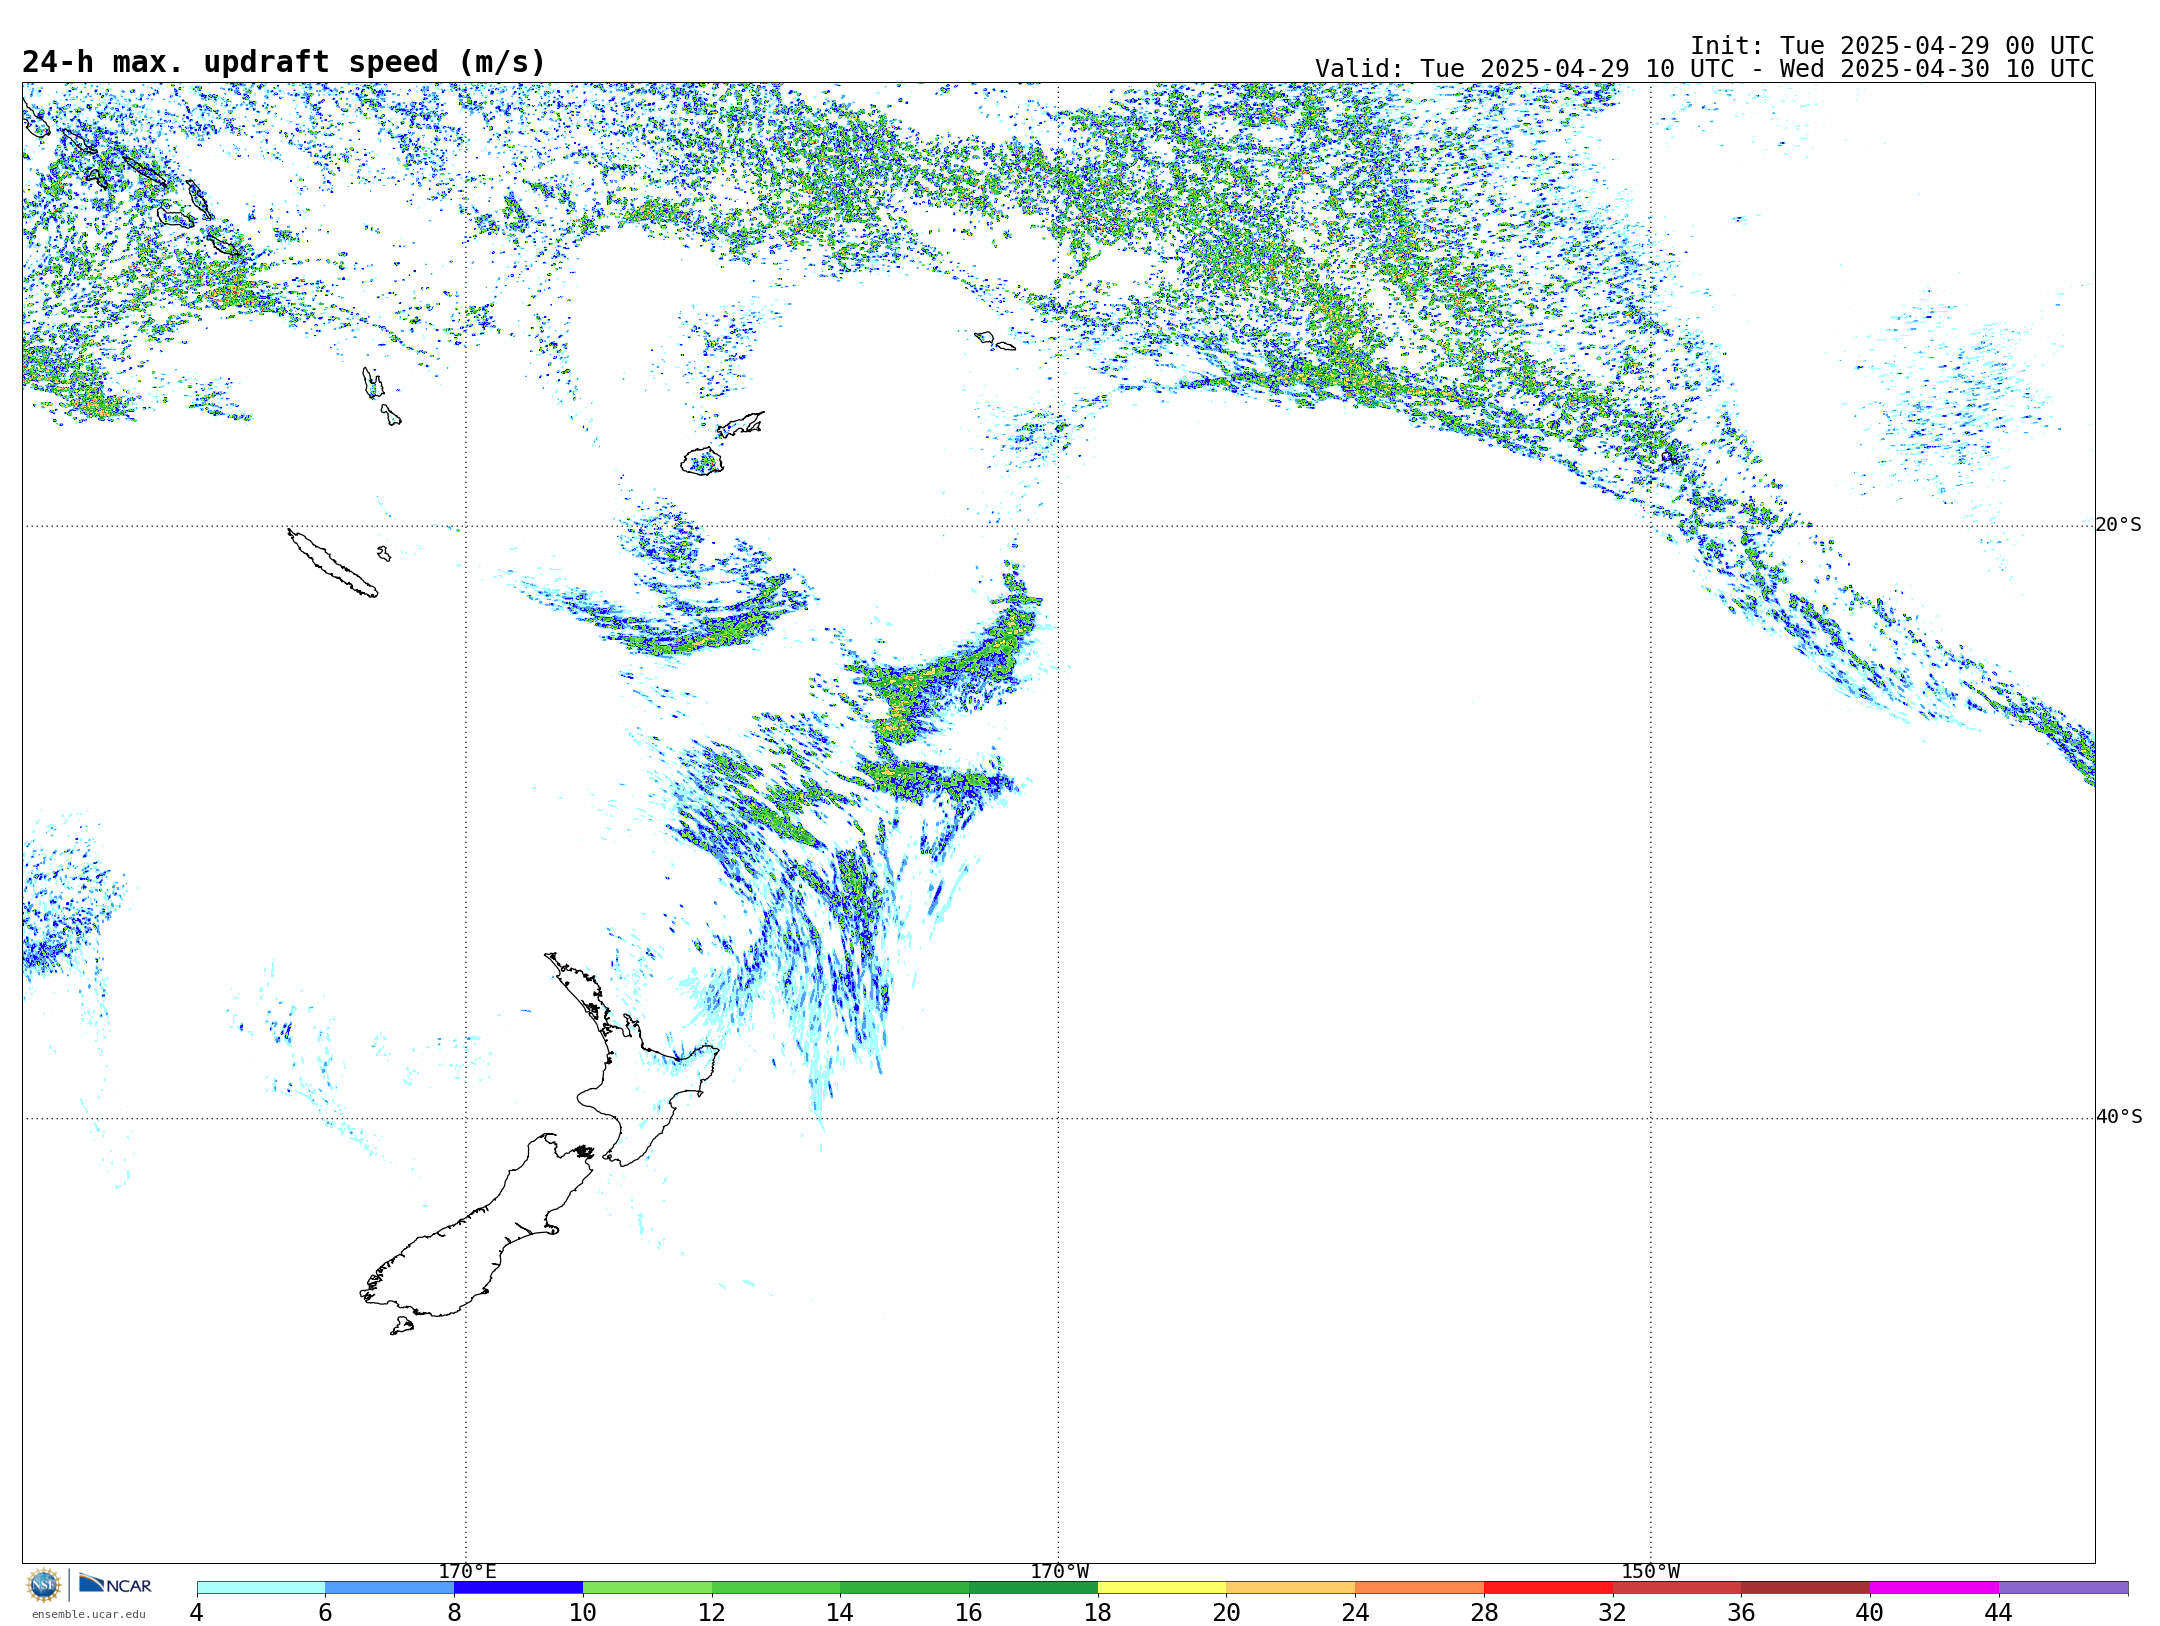2160x1626 pixels.
Task: Click the colorbar tick label 10
Action: (583, 1612)
